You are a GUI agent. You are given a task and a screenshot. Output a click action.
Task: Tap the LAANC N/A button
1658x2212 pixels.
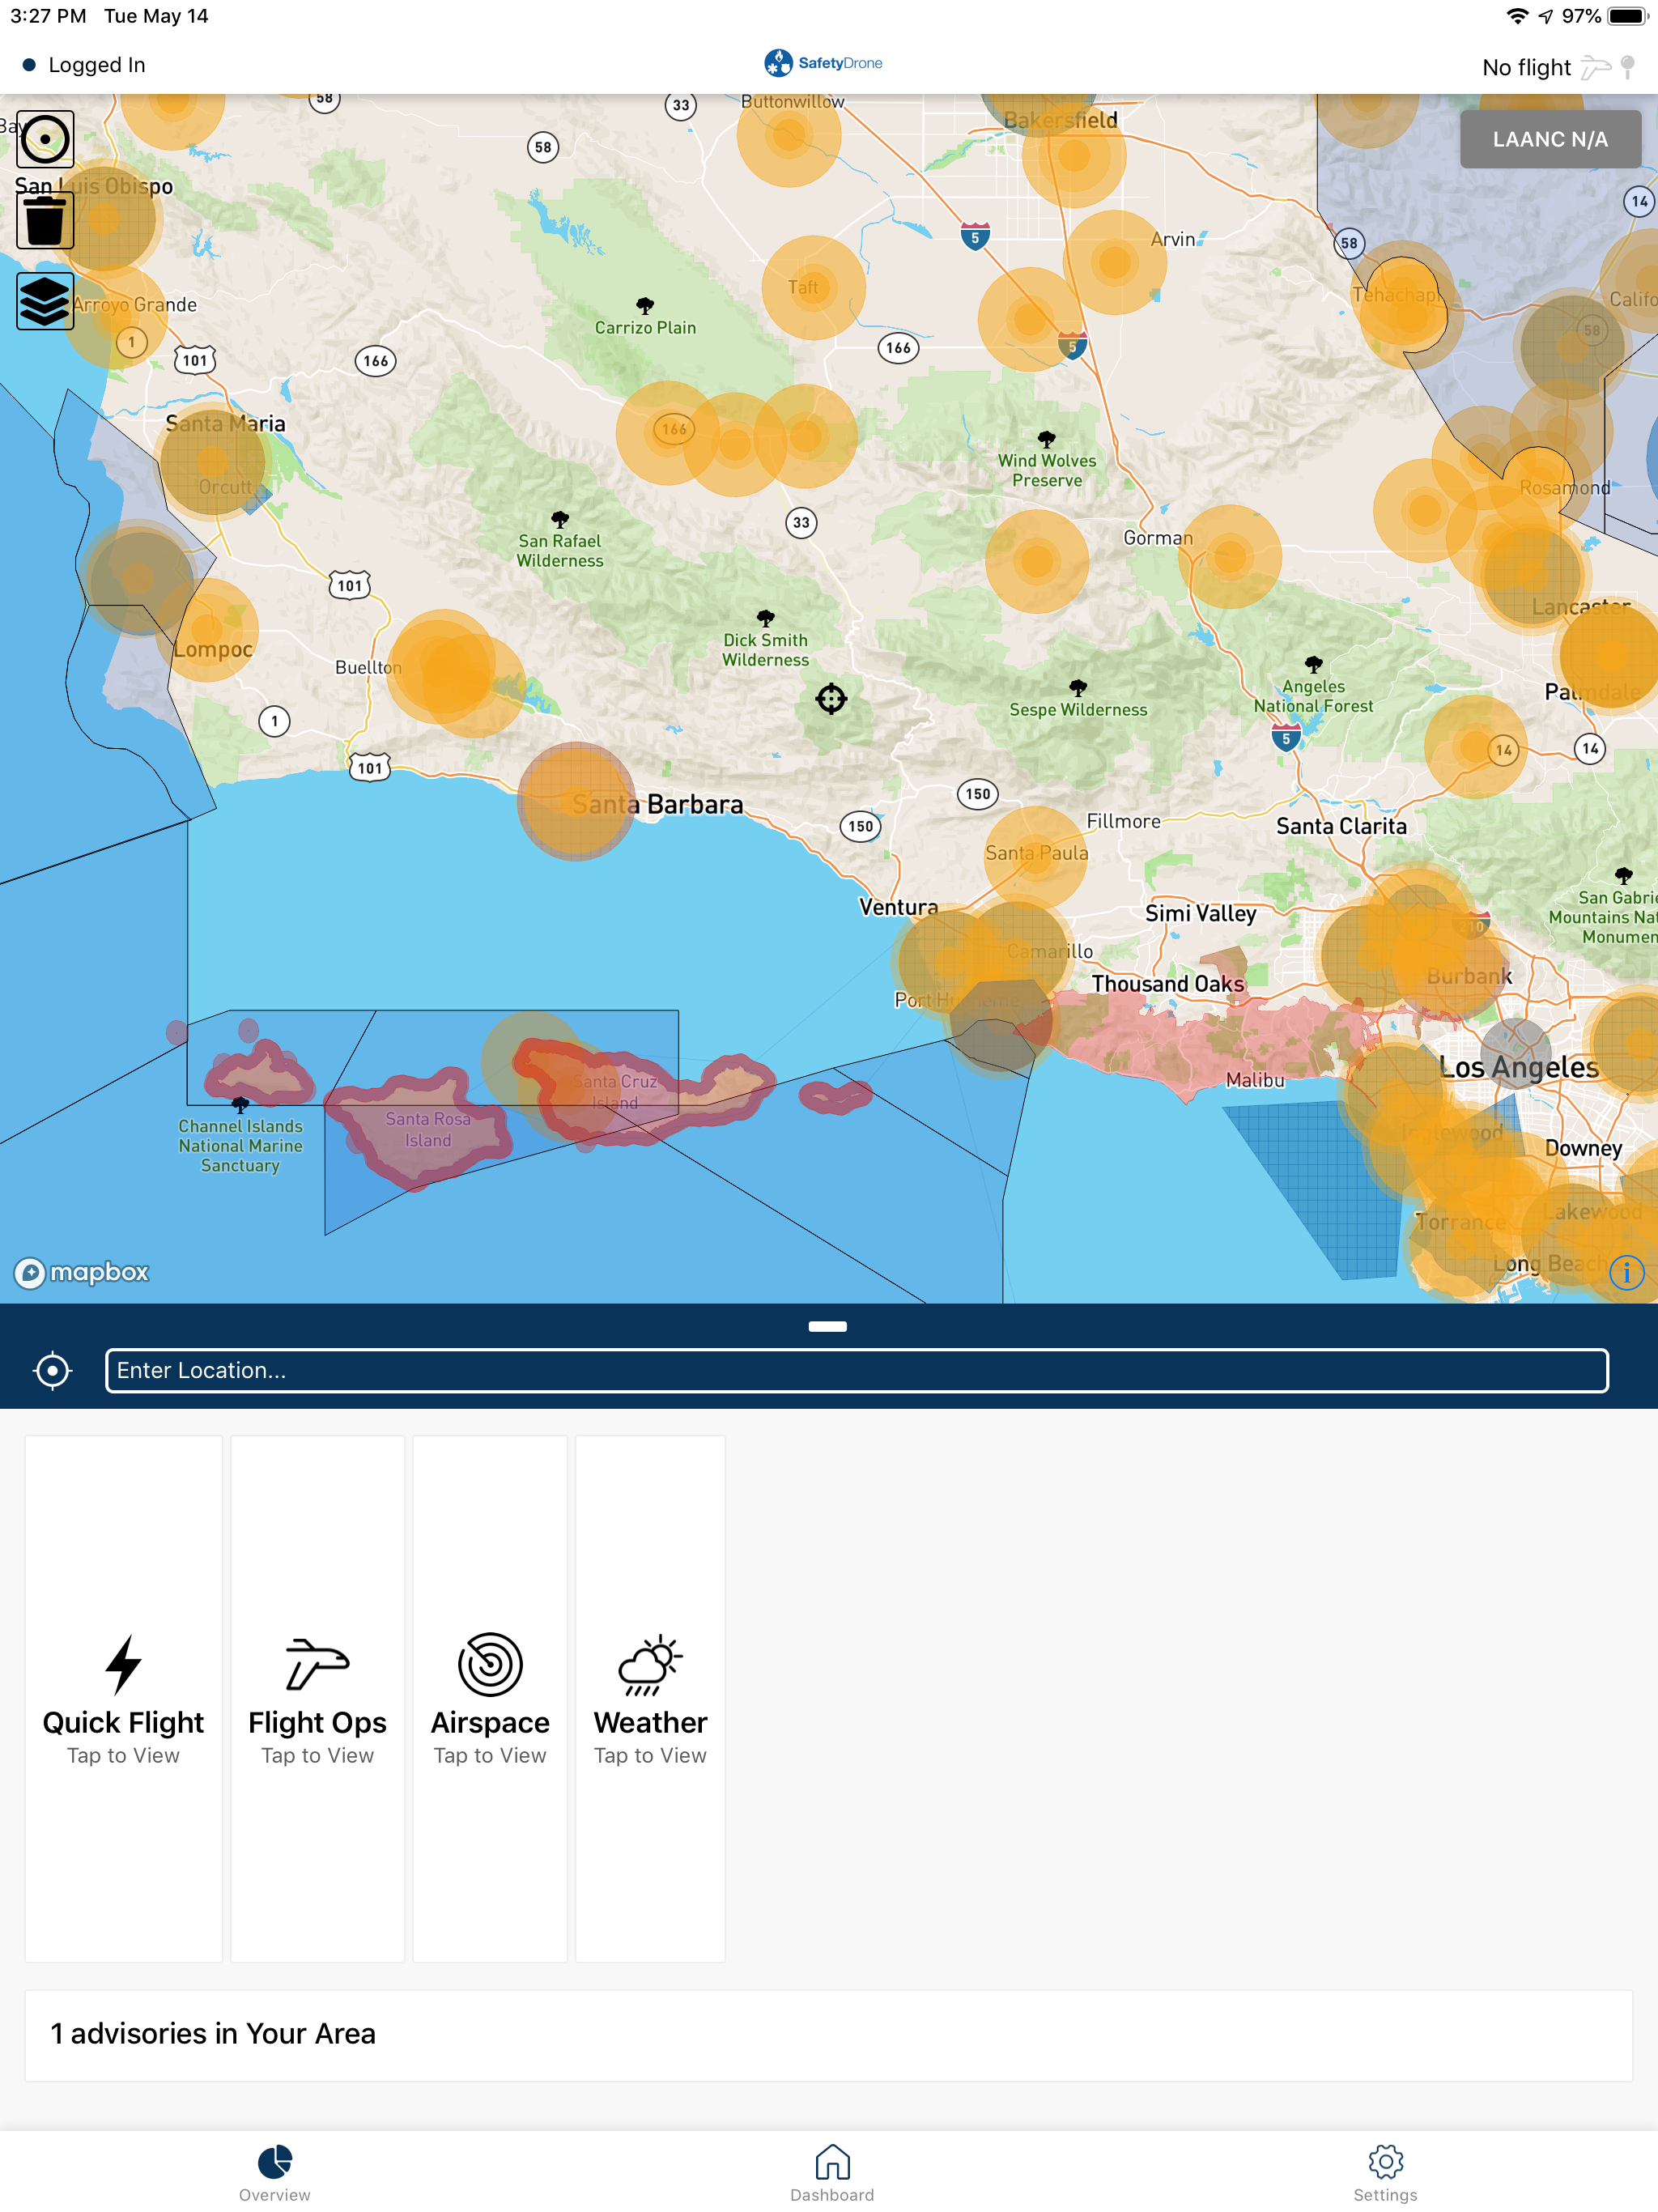(1550, 139)
